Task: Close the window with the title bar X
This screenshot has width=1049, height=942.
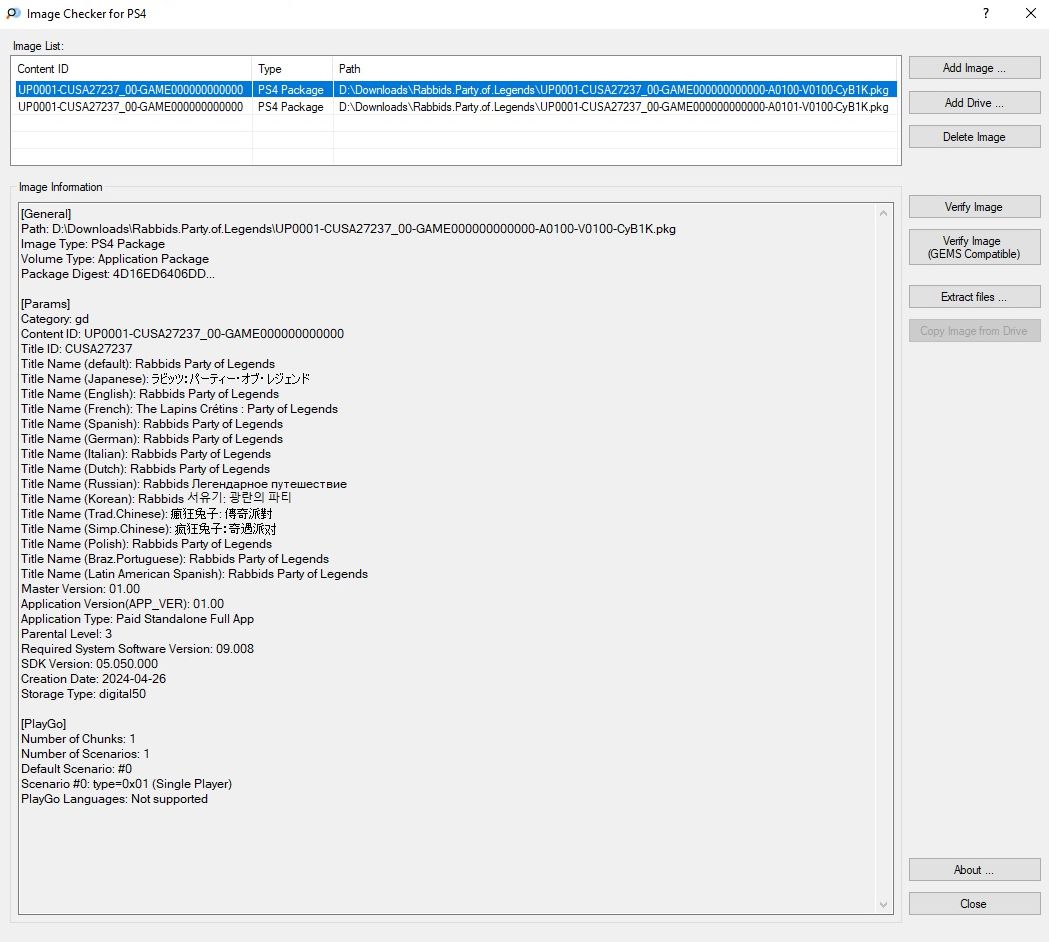Action: coord(1030,13)
